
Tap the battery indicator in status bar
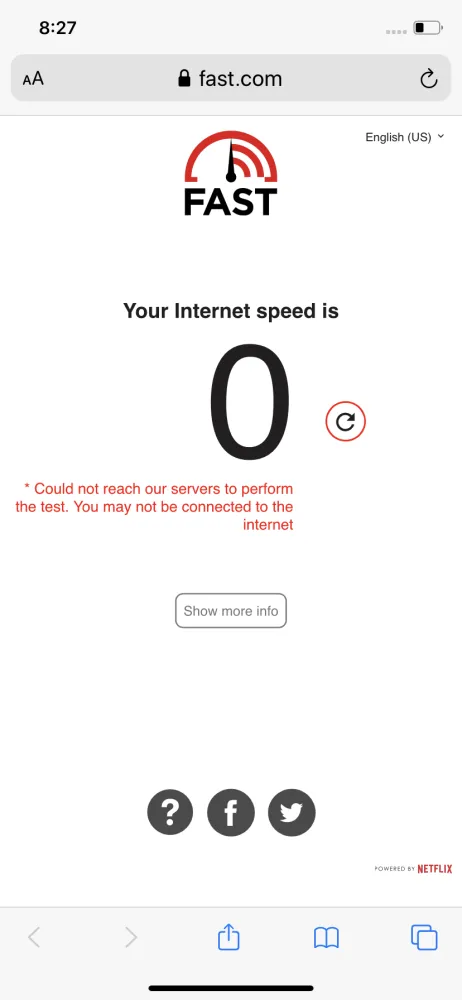428,28
